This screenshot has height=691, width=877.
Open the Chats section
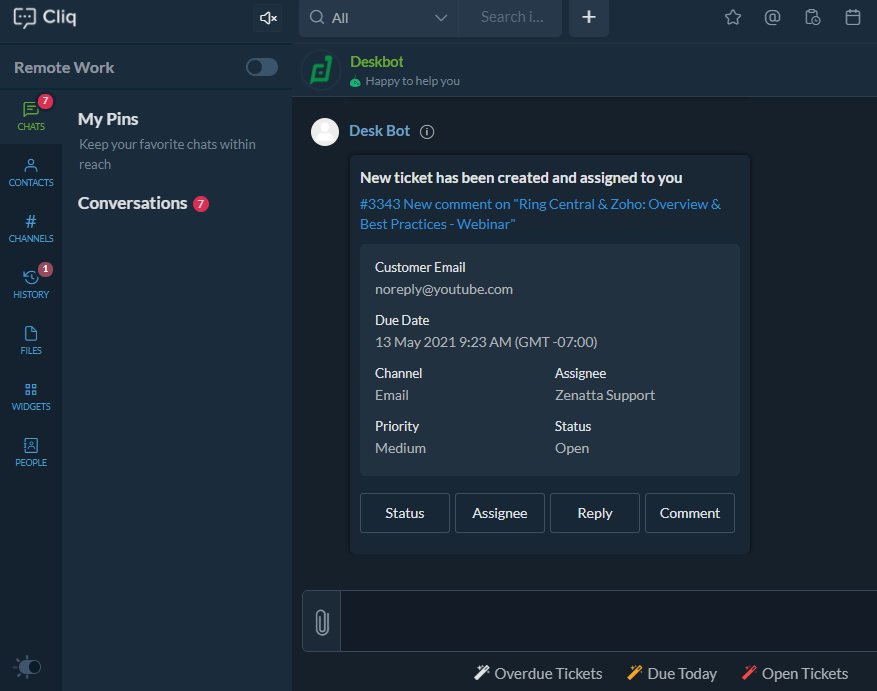click(x=31, y=116)
